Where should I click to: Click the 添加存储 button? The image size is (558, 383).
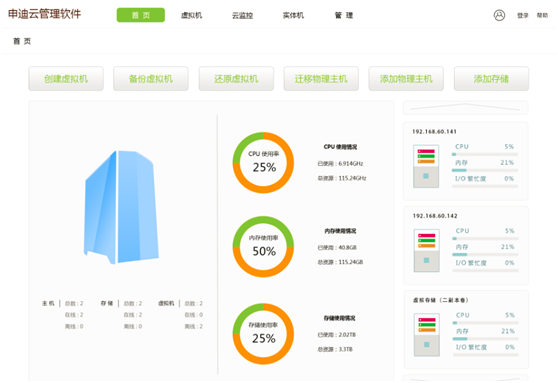click(491, 79)
